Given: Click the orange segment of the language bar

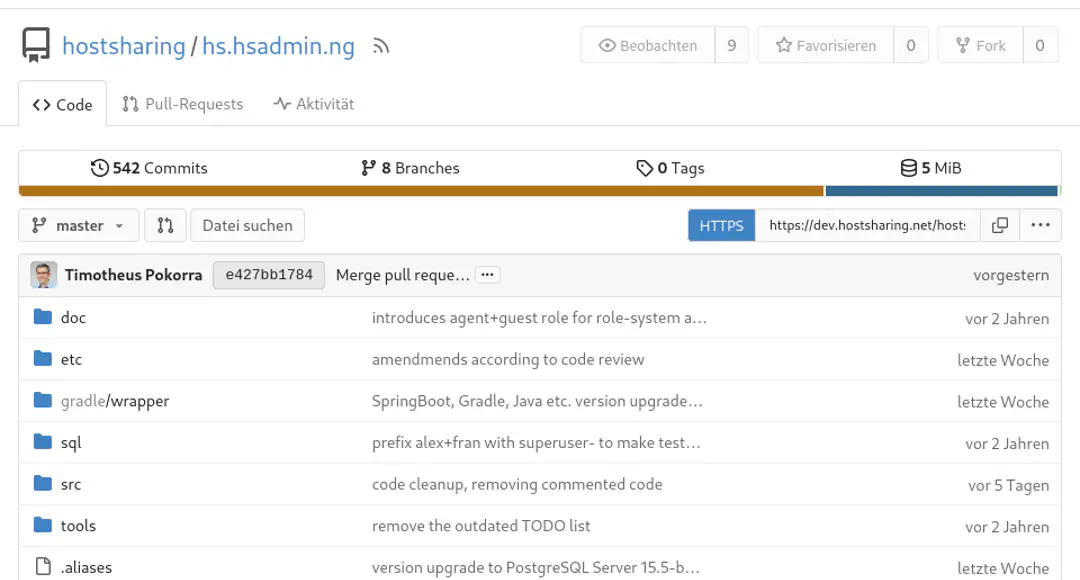Looking at the screenshot, I should (x=421, y=191).
